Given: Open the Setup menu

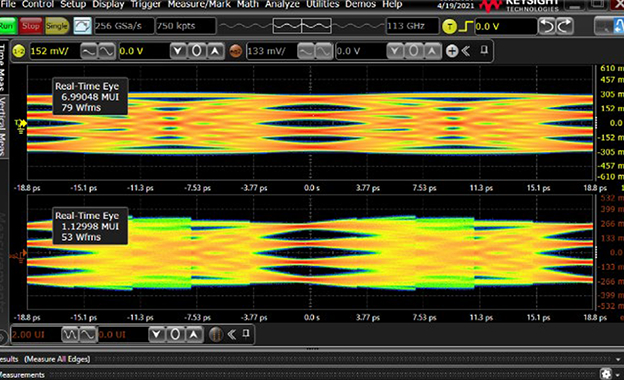Looking at the screenshot, I should pyautogui.click(x=73, y=4).
